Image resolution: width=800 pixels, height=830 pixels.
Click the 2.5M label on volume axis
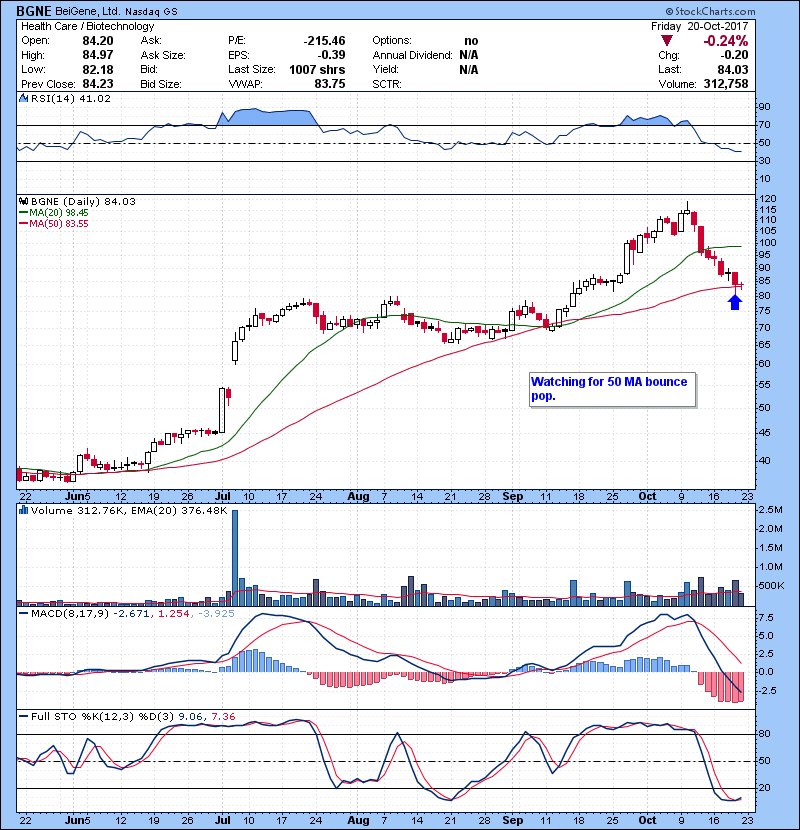click(x=770, y=510)
